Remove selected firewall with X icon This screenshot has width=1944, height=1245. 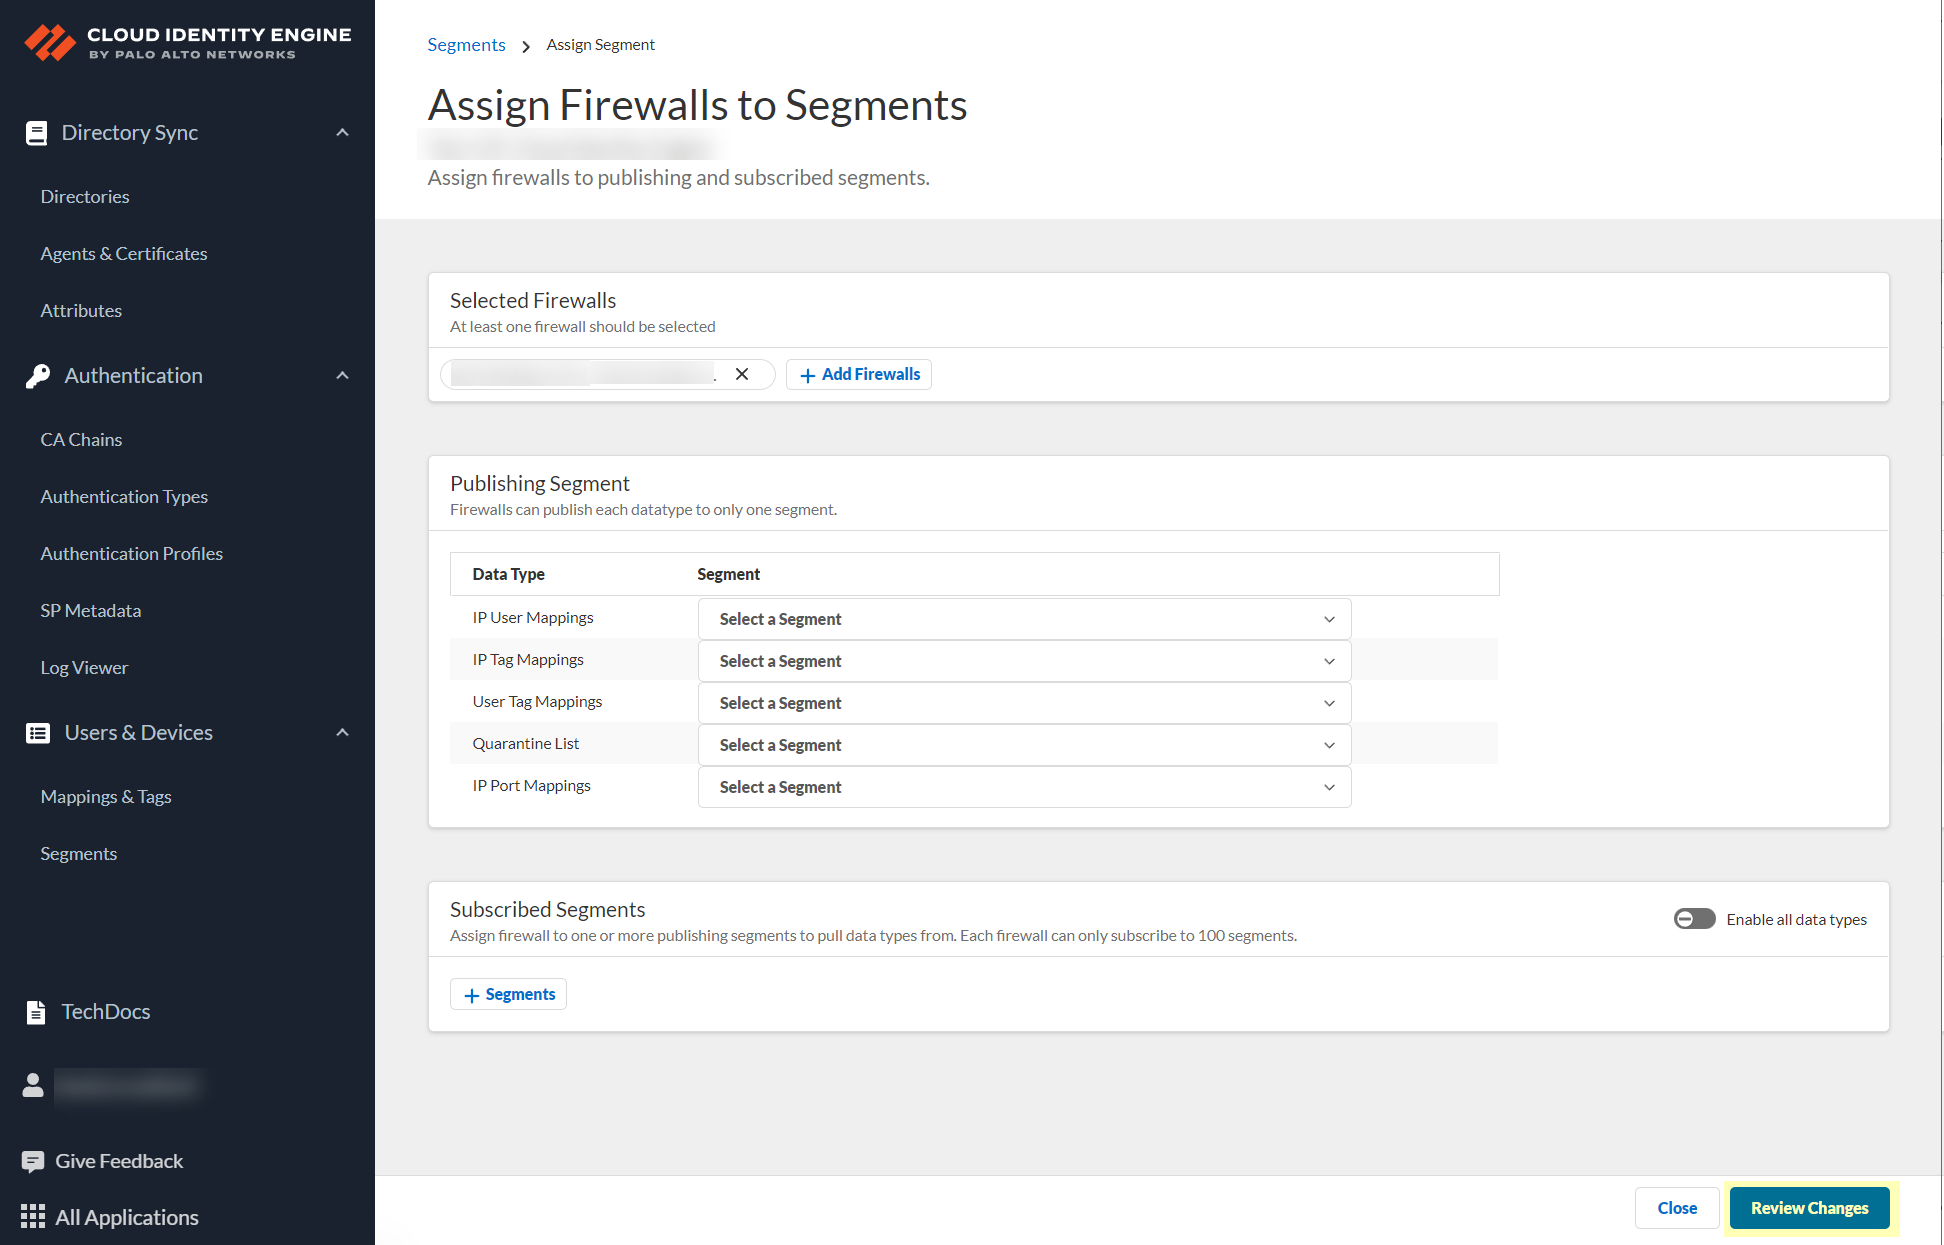[742, 374]
